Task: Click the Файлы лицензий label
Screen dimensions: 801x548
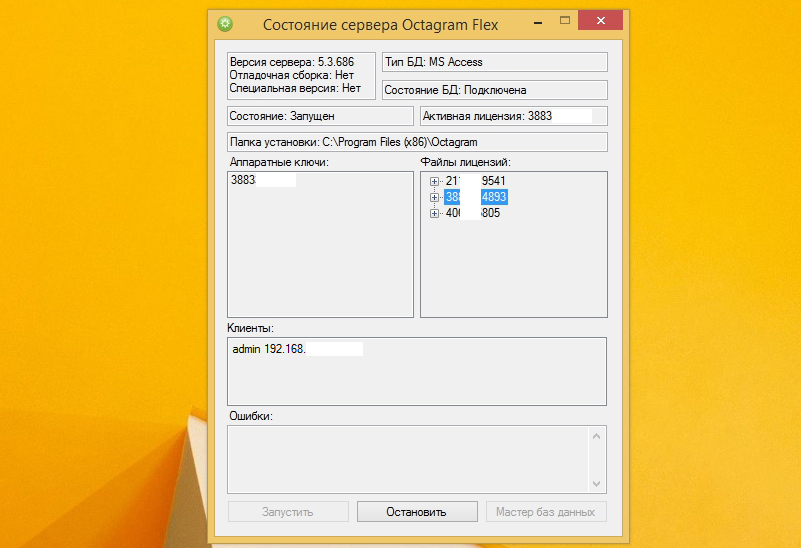Action: coord(465,162)
